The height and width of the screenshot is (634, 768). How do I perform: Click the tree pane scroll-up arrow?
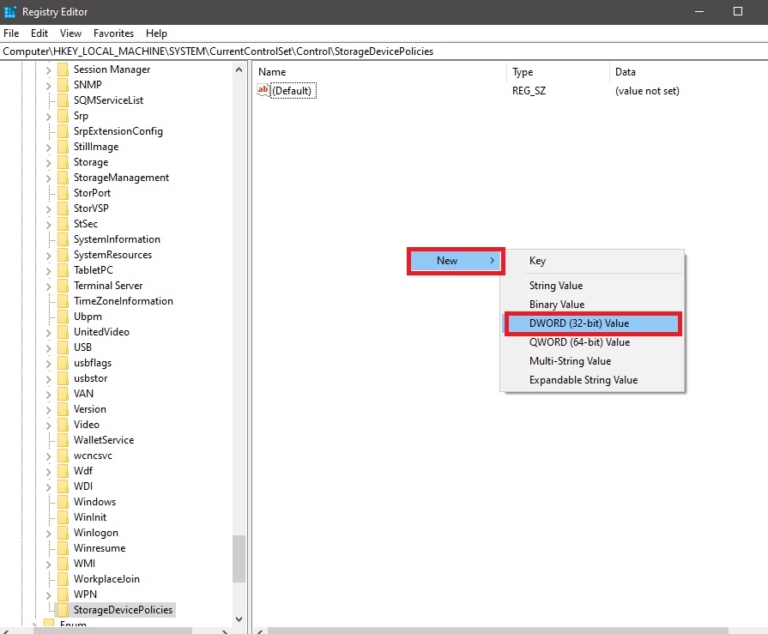(239, 70)
